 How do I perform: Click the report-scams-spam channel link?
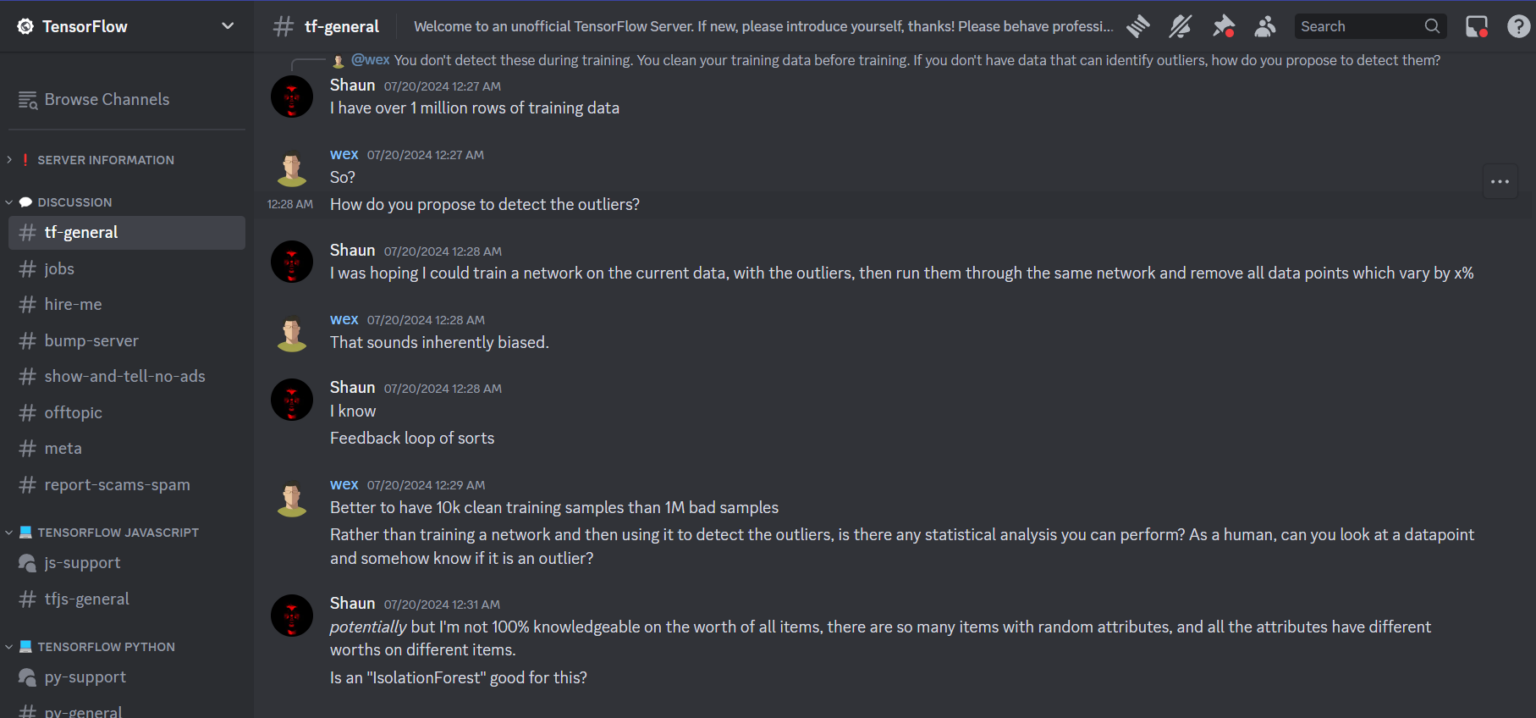point(117,484)
